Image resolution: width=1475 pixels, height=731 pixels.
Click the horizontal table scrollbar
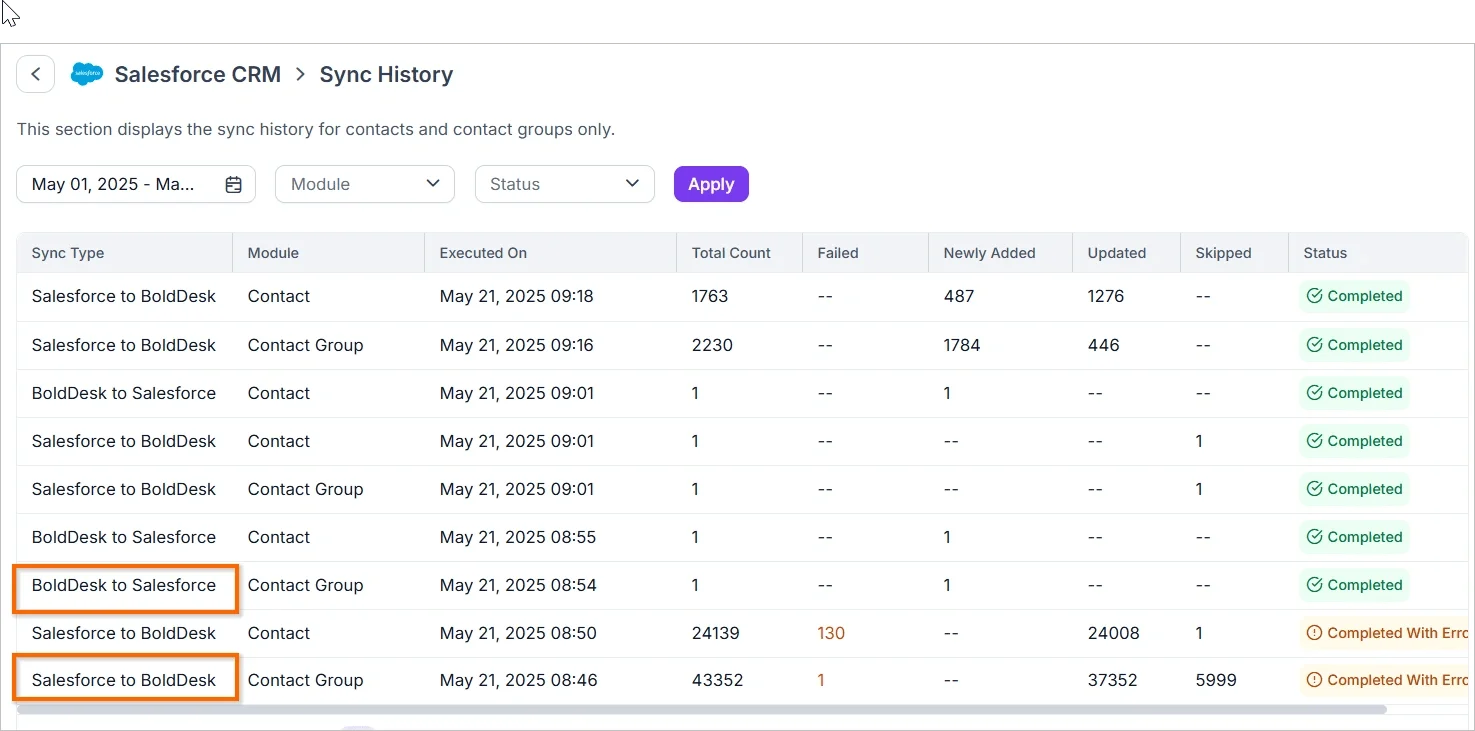pos(702,709)
